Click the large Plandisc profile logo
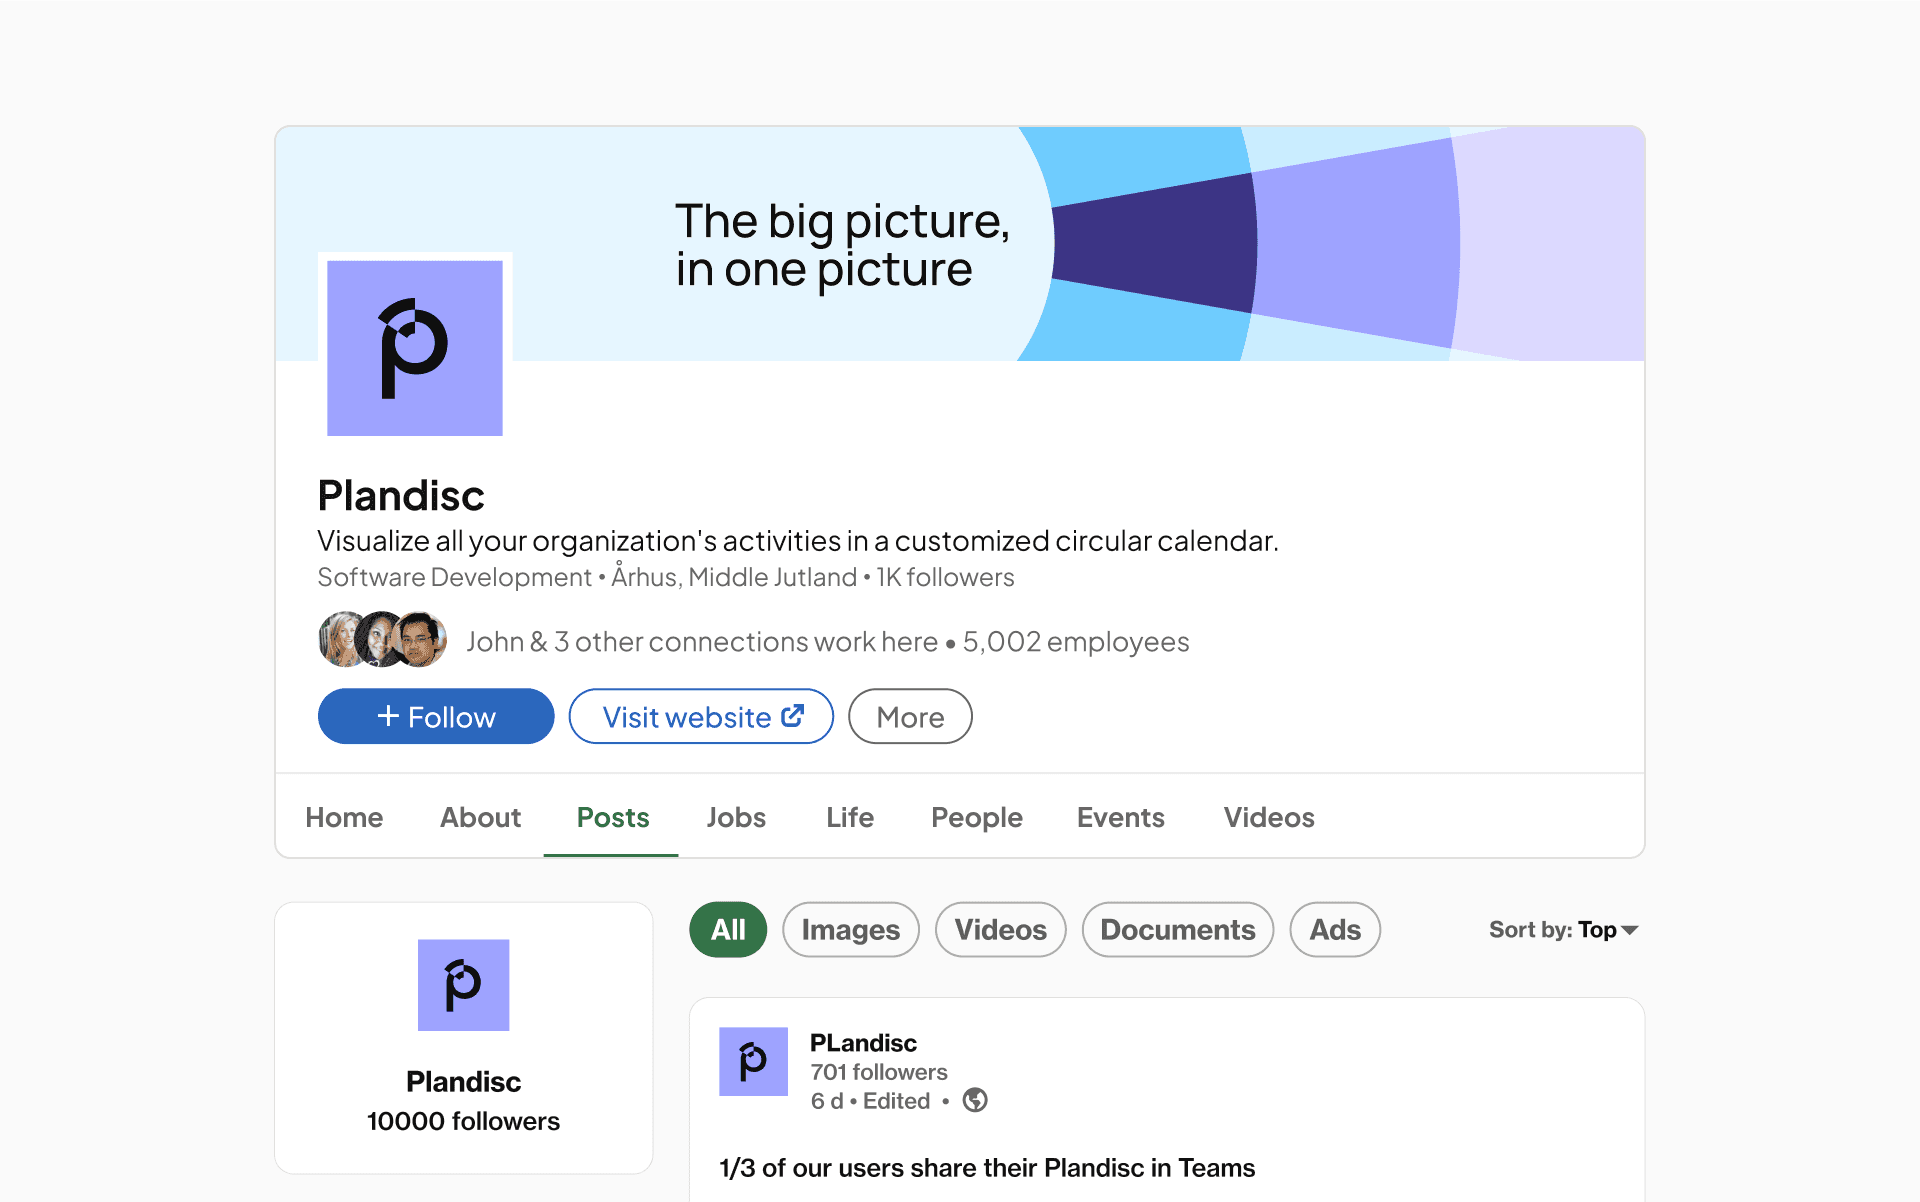 click(414, 347)
